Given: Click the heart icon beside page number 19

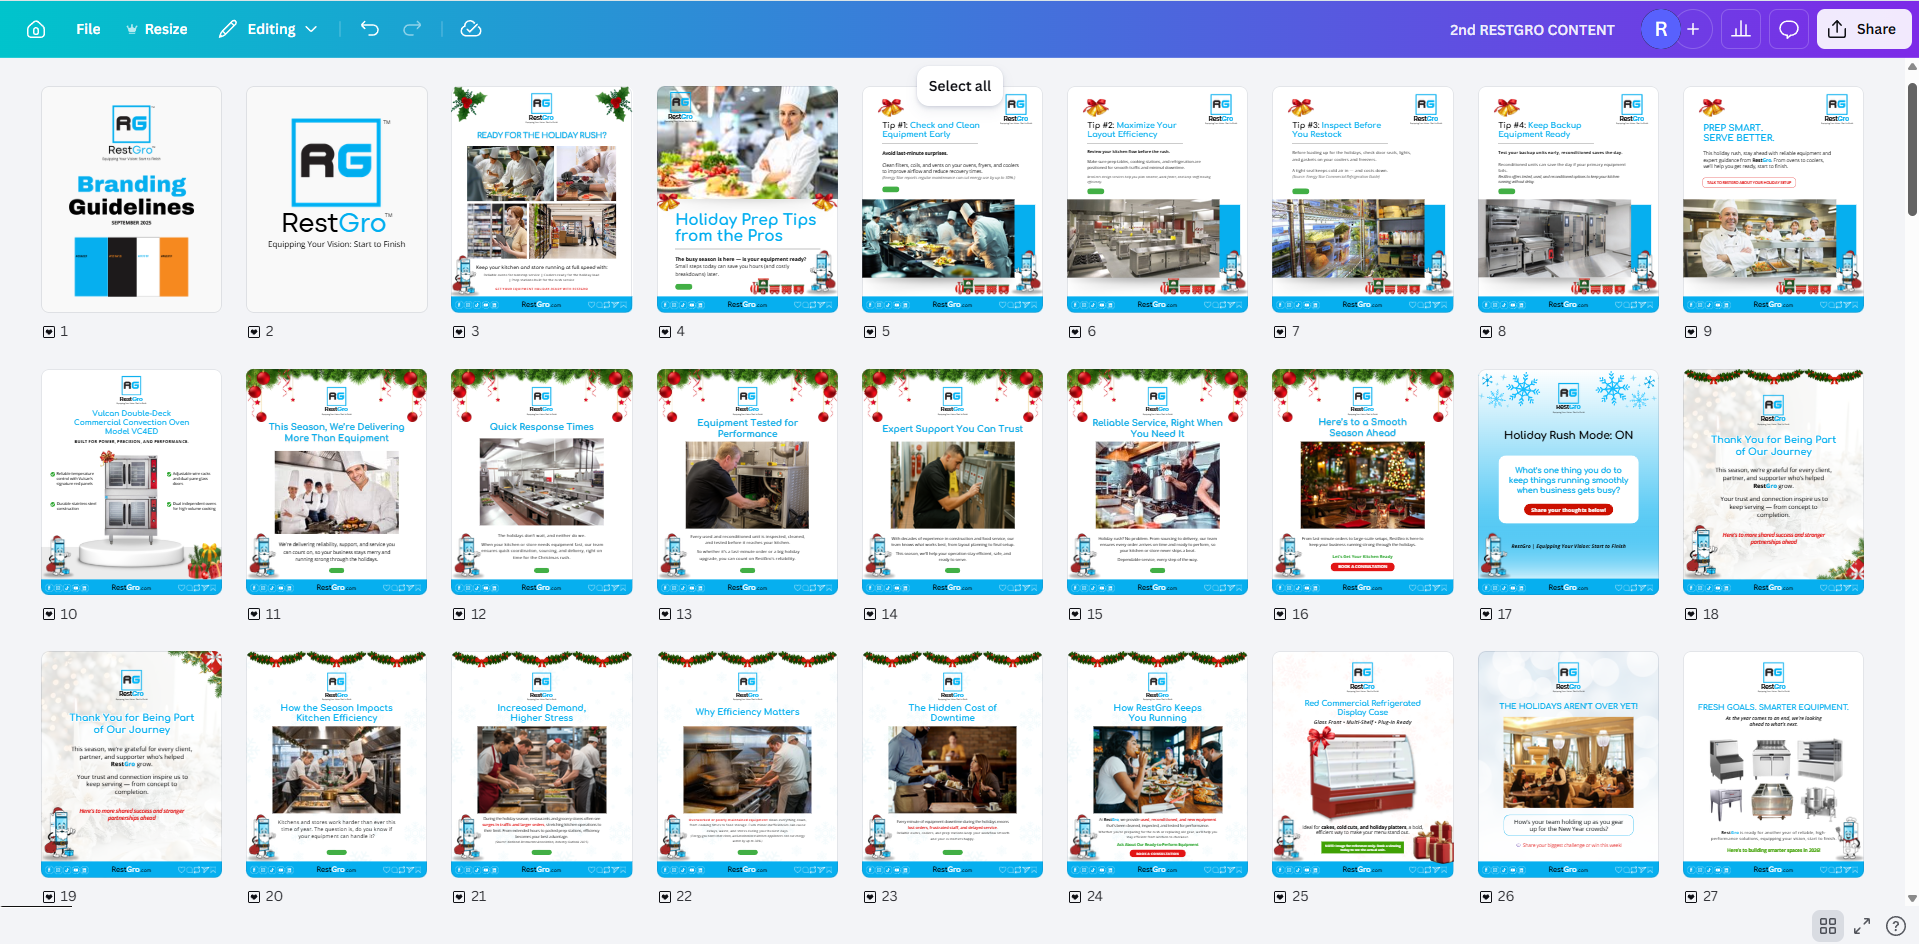Looking at the screenshot, I should tap(49, 897).
